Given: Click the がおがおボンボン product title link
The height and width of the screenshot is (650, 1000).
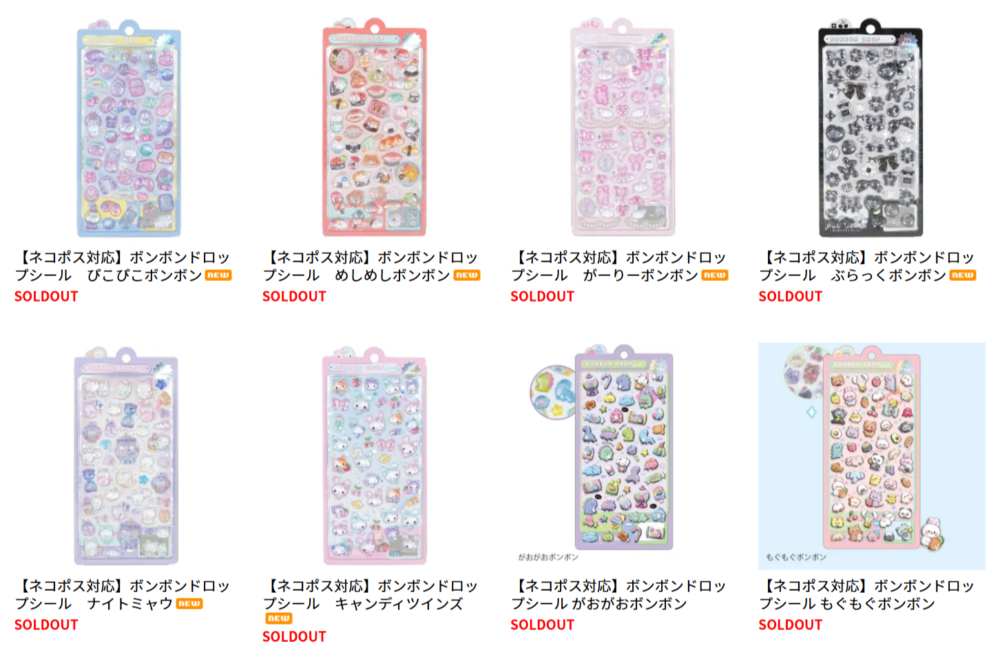Looking at the screenshot, I should coord(619,595).
